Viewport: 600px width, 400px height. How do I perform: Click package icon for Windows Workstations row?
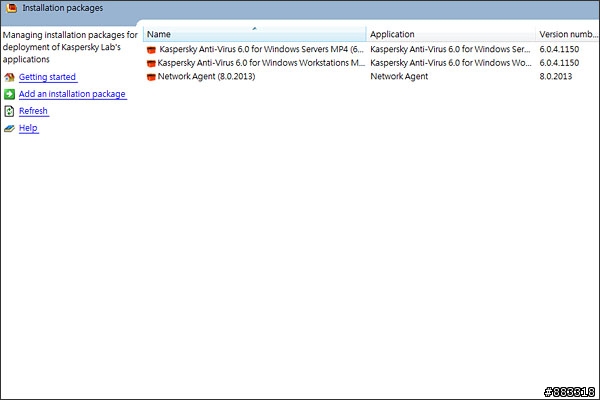coord(152,63)
